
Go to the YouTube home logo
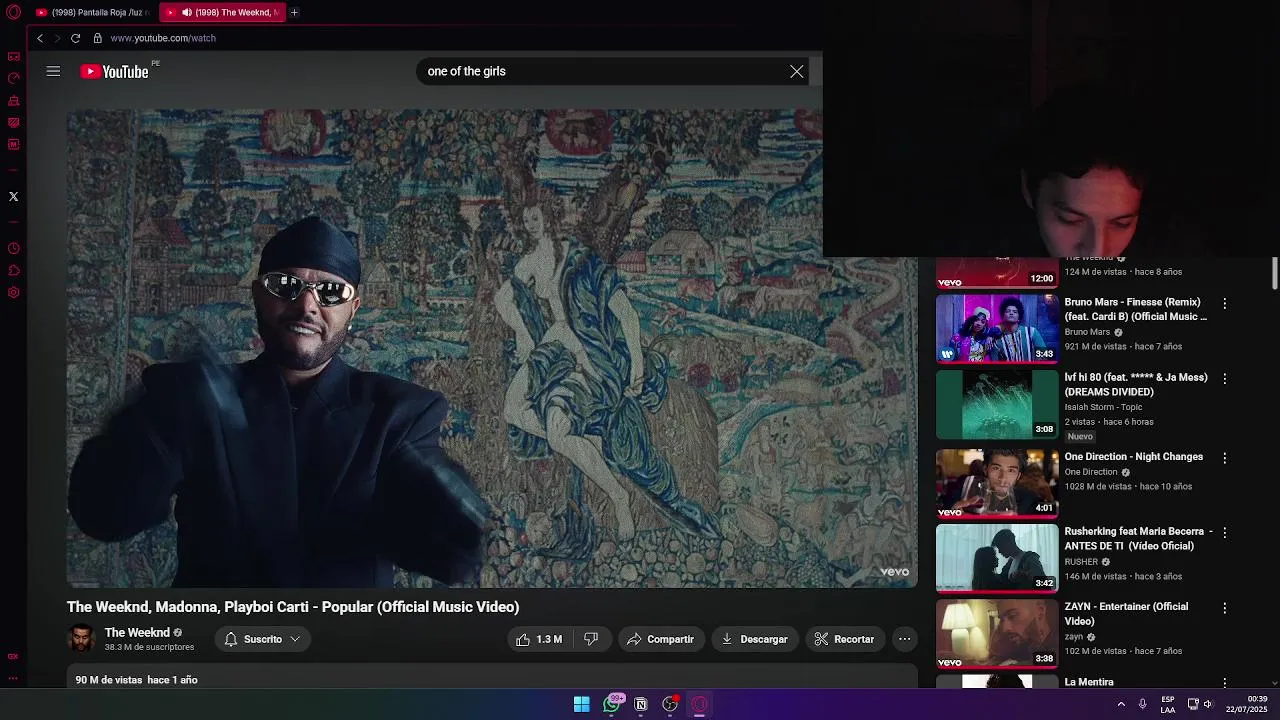[115, 71]
